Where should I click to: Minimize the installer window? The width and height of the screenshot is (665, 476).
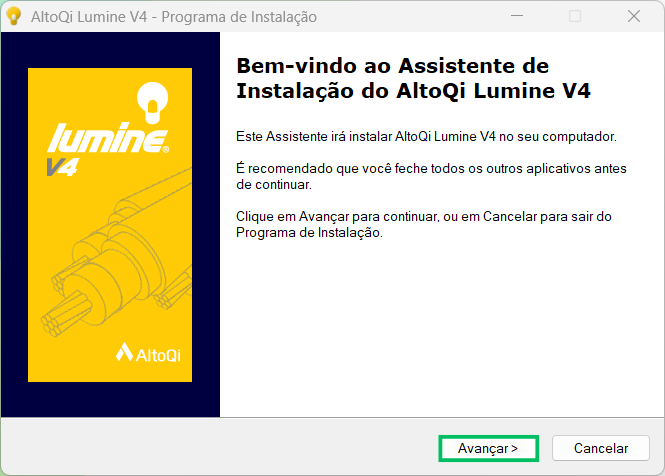pyautogui.click(x=517, y=16)
